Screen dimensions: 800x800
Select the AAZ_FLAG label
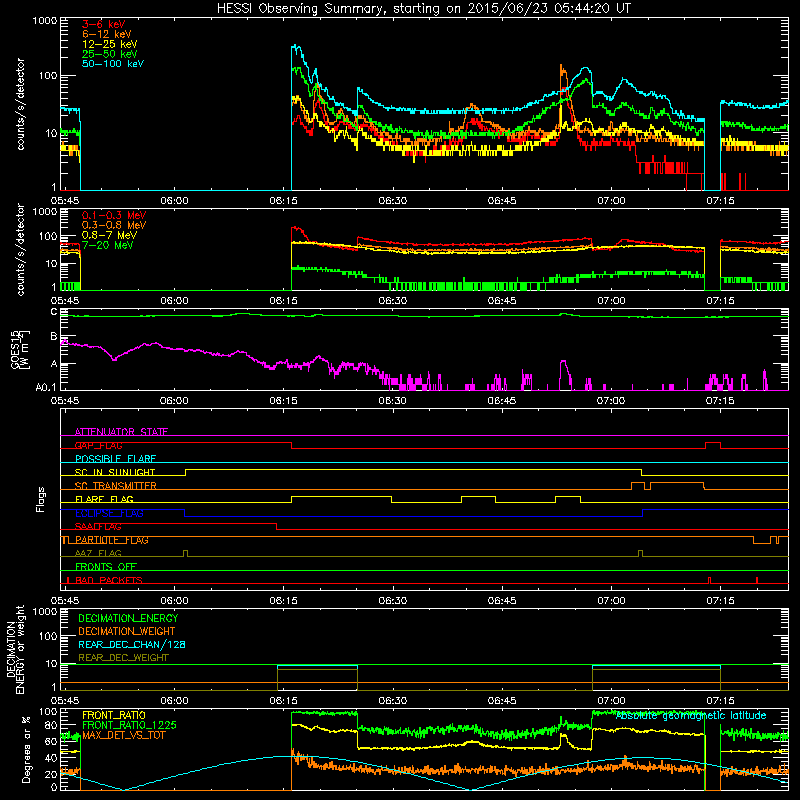(x=98, y=553)
